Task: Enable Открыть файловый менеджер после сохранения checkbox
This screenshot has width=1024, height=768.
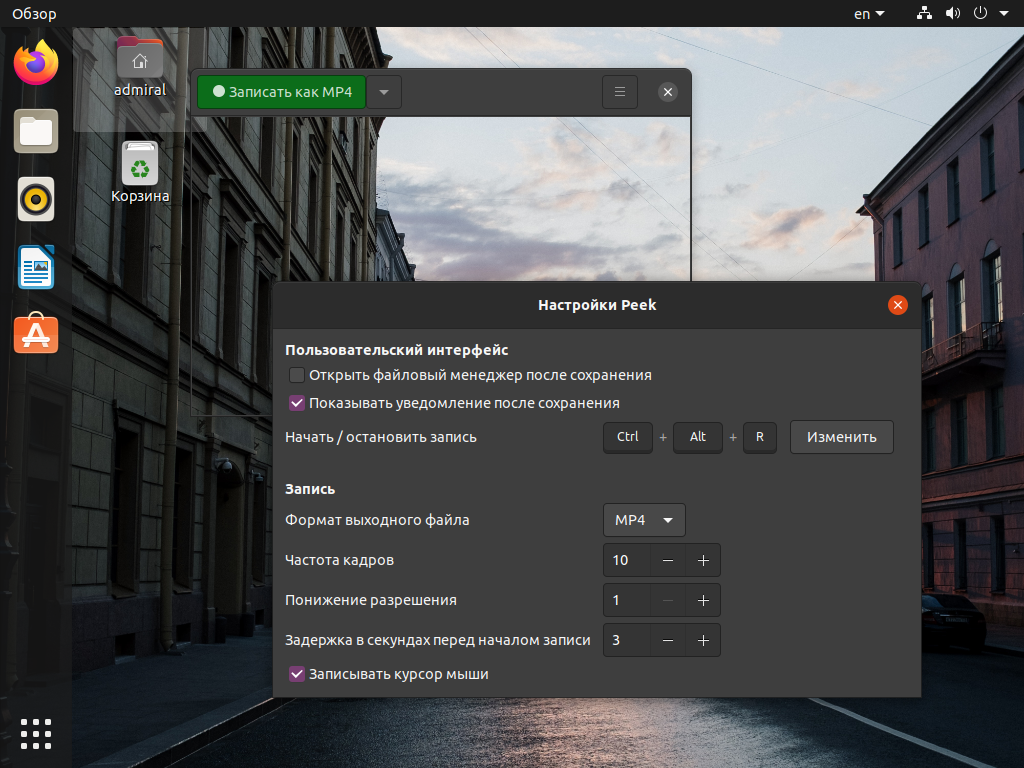Action: [x=296, y=375]
